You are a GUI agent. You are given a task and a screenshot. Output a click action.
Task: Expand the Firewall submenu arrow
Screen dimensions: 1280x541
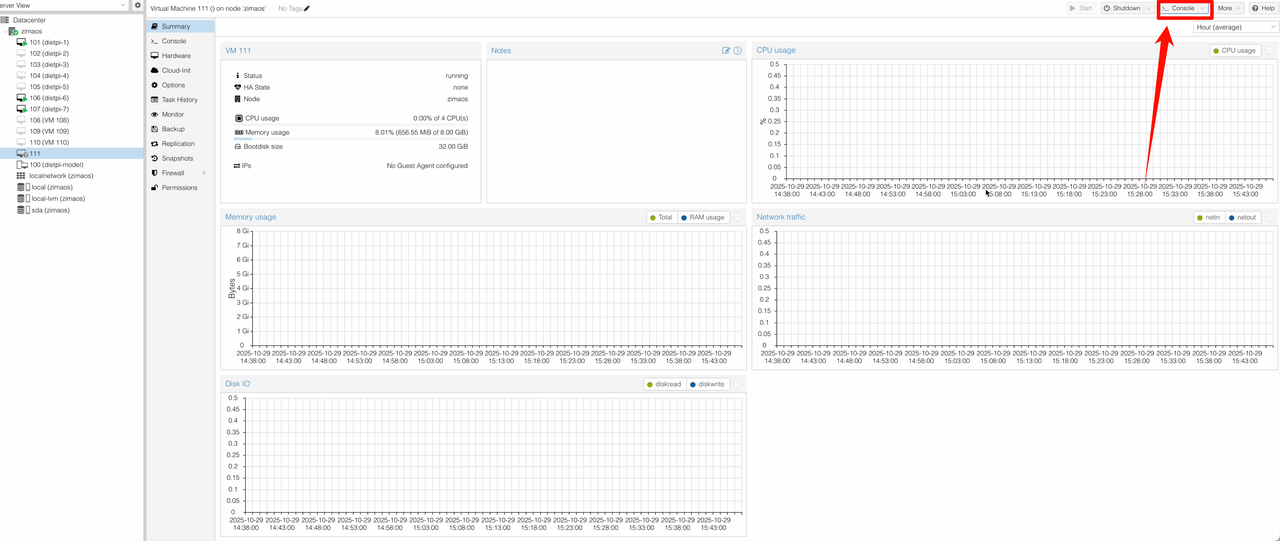click(204, 173)
